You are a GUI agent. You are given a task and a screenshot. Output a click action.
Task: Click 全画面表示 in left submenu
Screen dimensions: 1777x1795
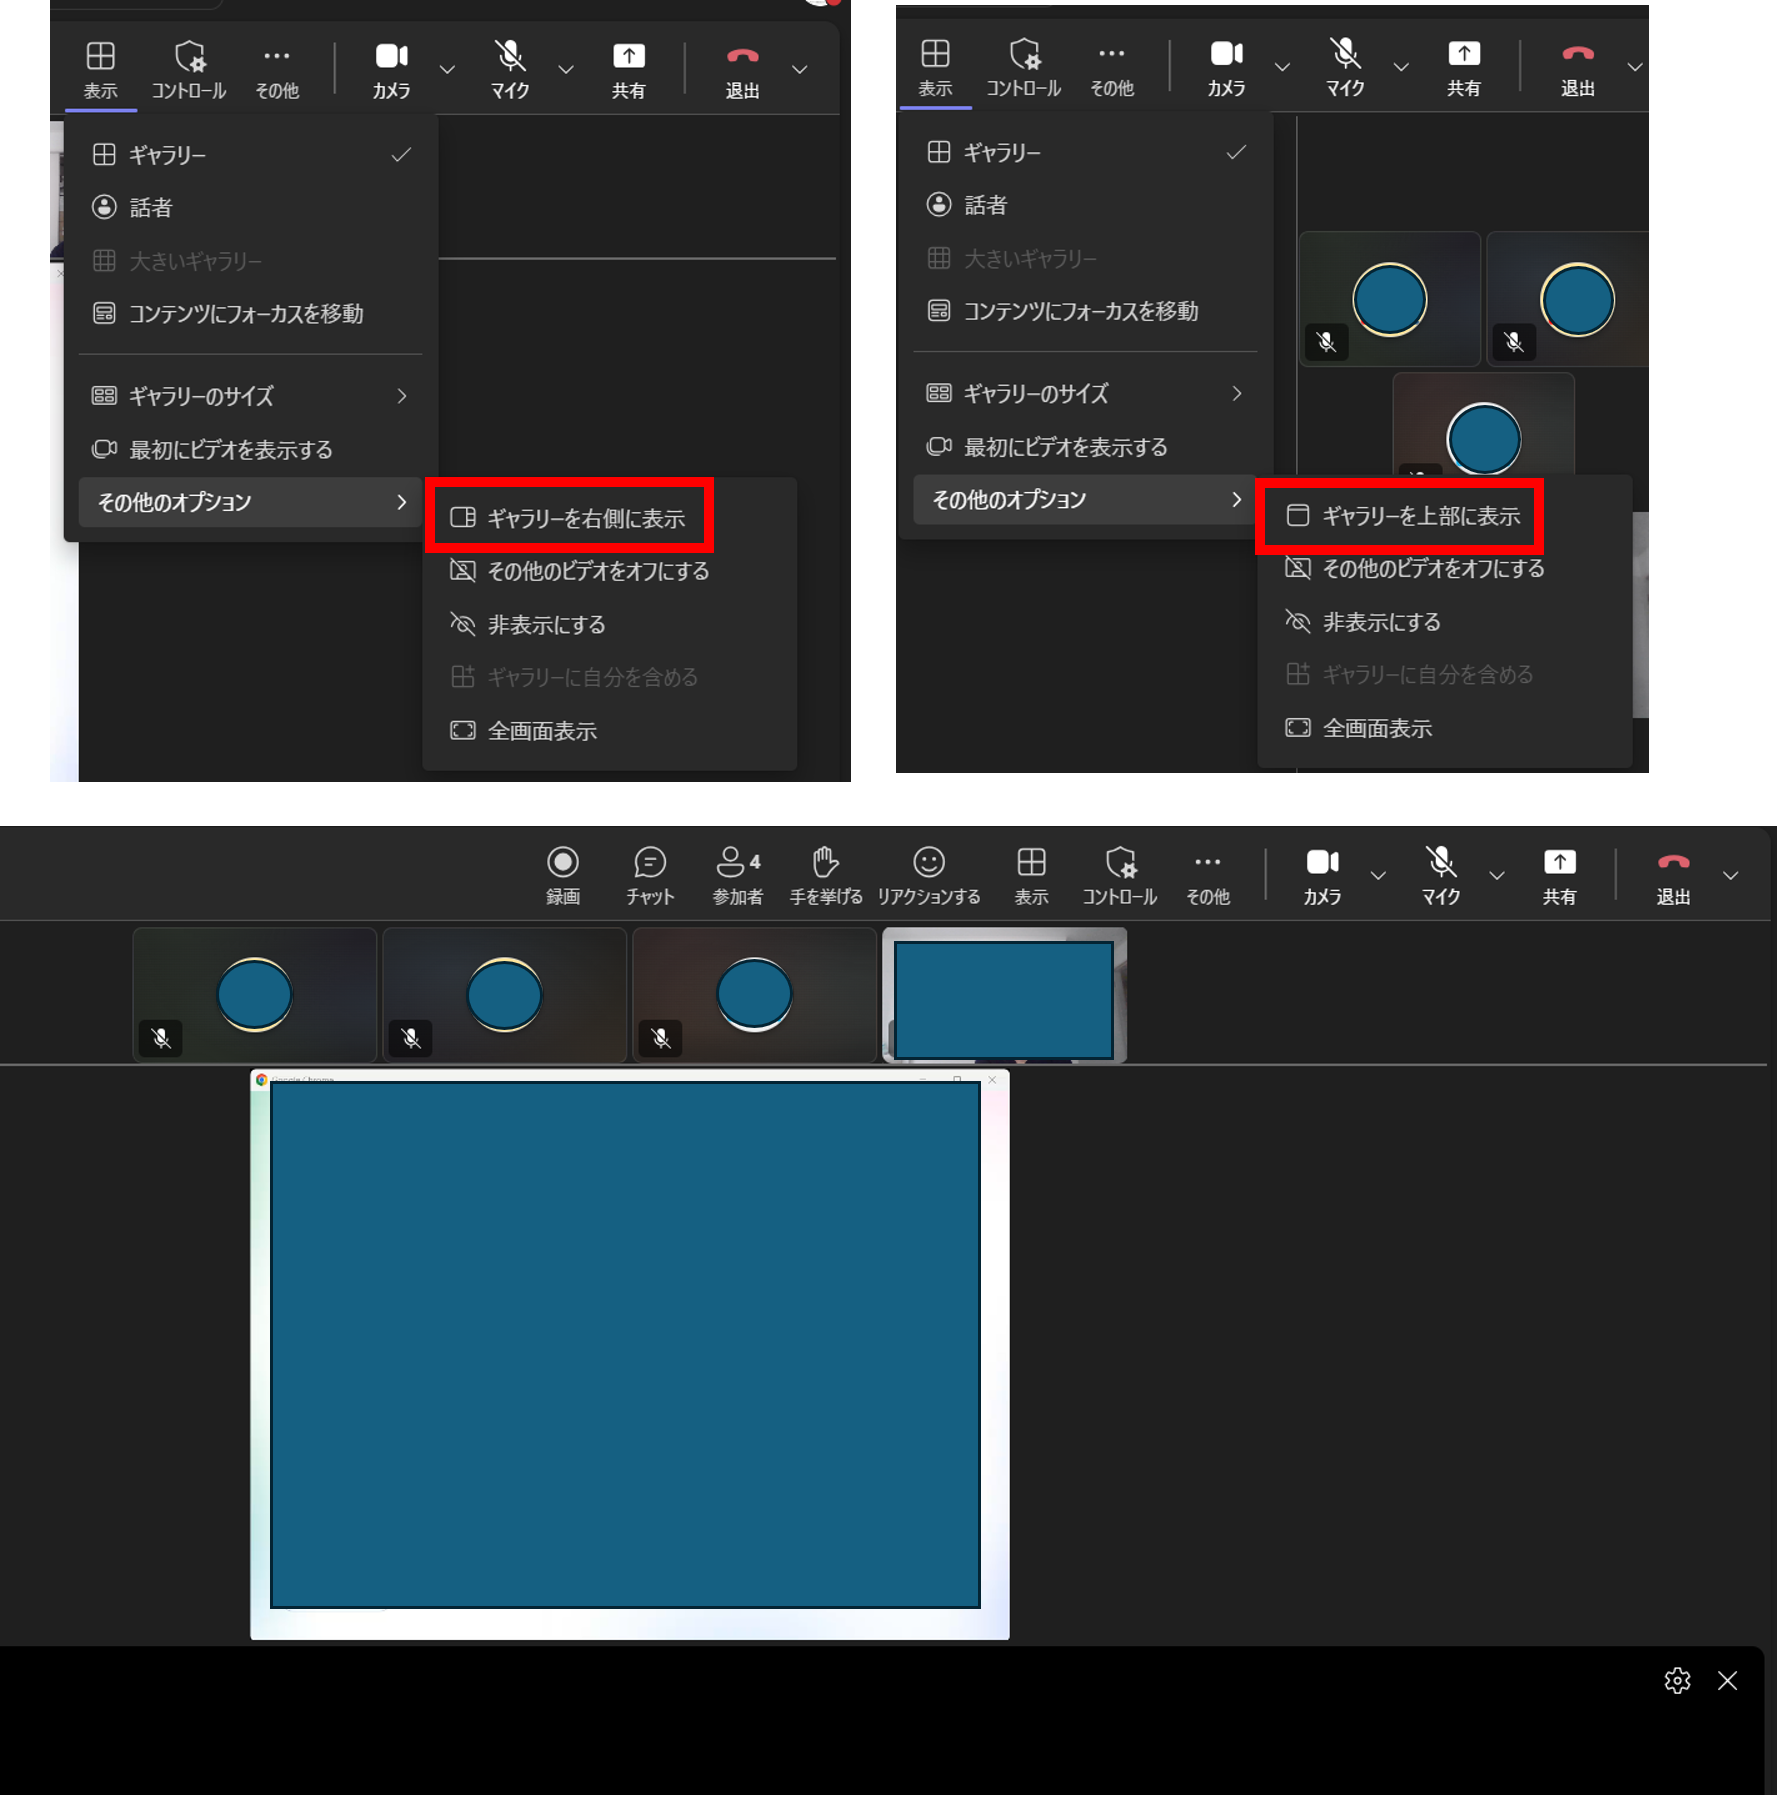point(609,731)
